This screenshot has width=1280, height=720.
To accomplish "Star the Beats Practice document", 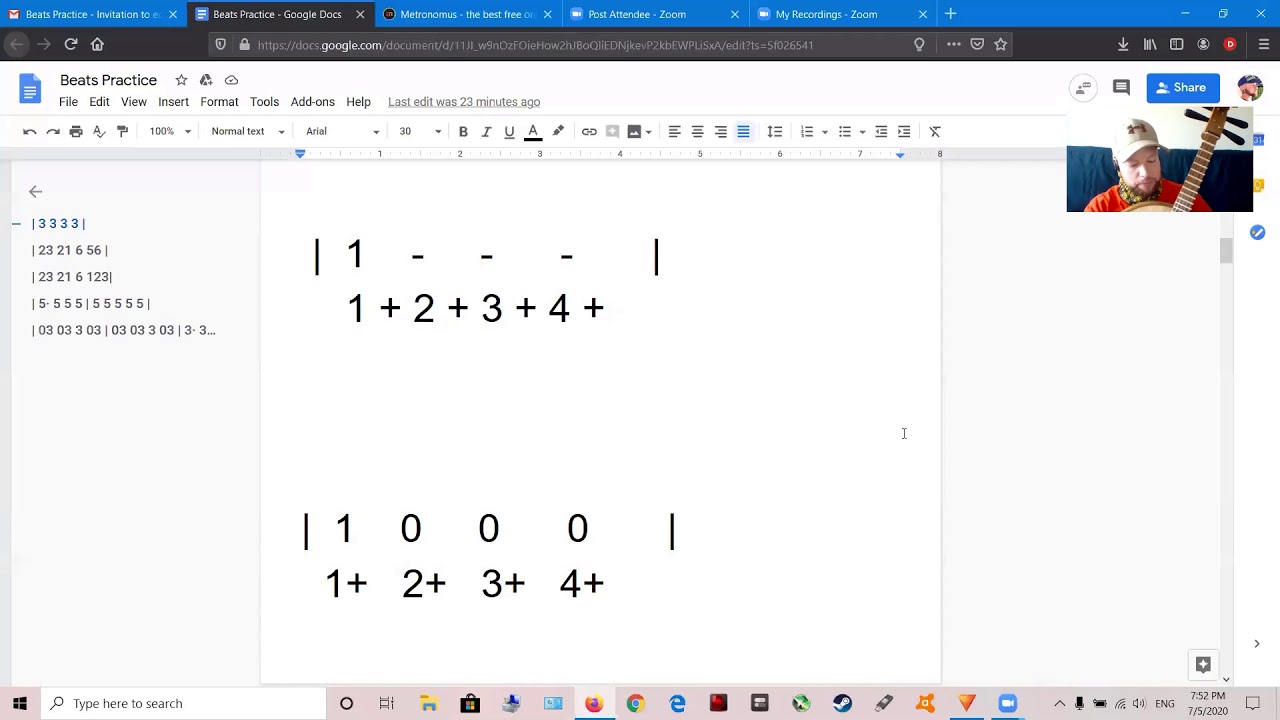I will pyautogui.click(x=181, y=80).
